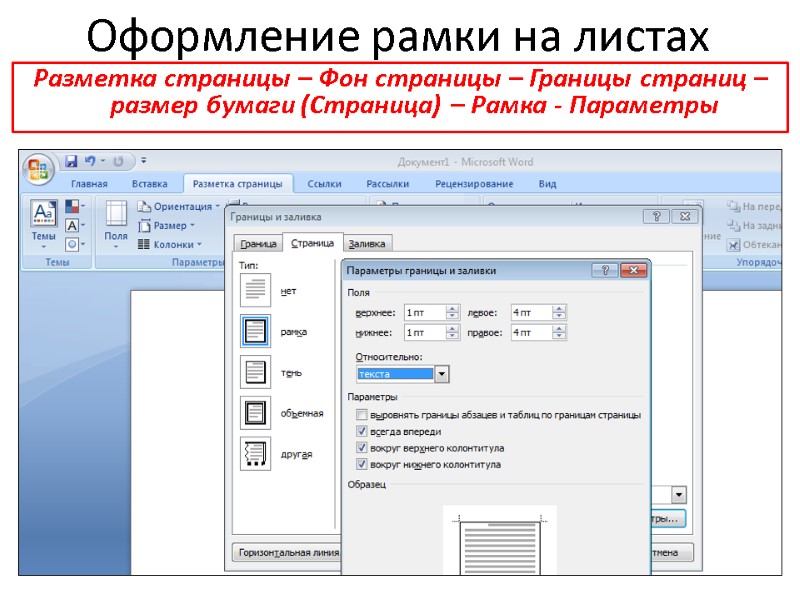Viewport: 800px width, 600px height.
Task: Decrease the нижнее margin value
Action: [452, 336]
